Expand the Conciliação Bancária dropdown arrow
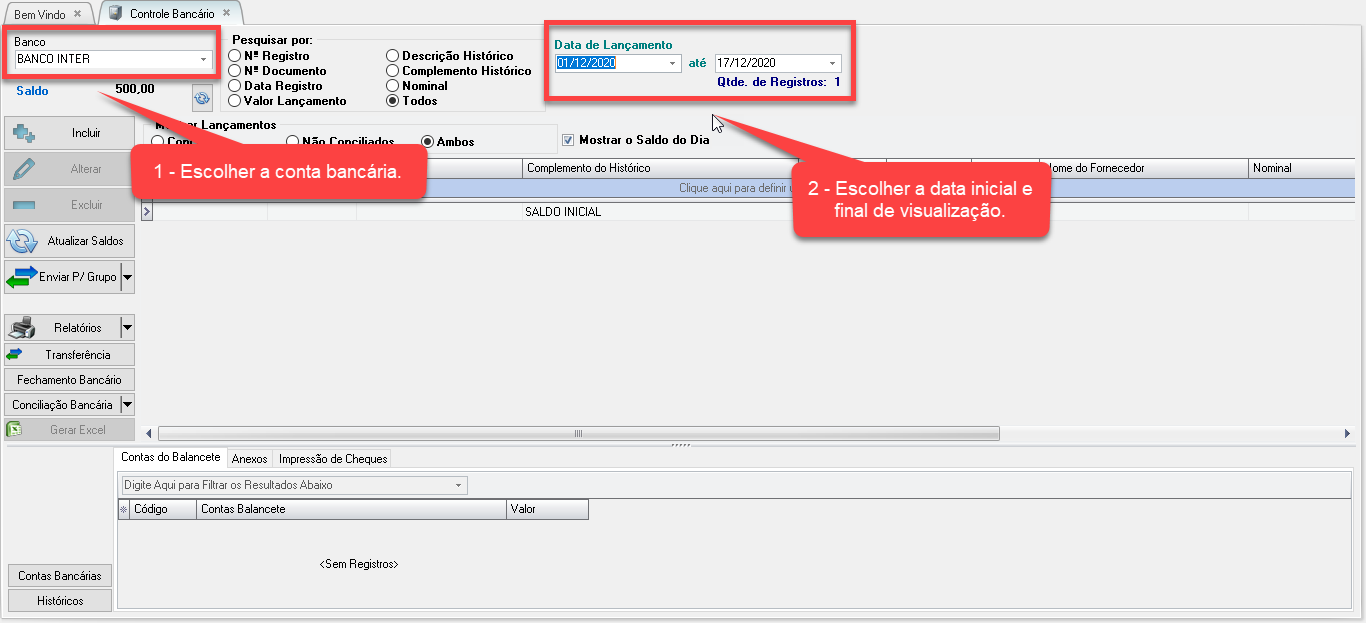Image resolution: width=1366 pixels, height=623 pixels. (127, 405)
